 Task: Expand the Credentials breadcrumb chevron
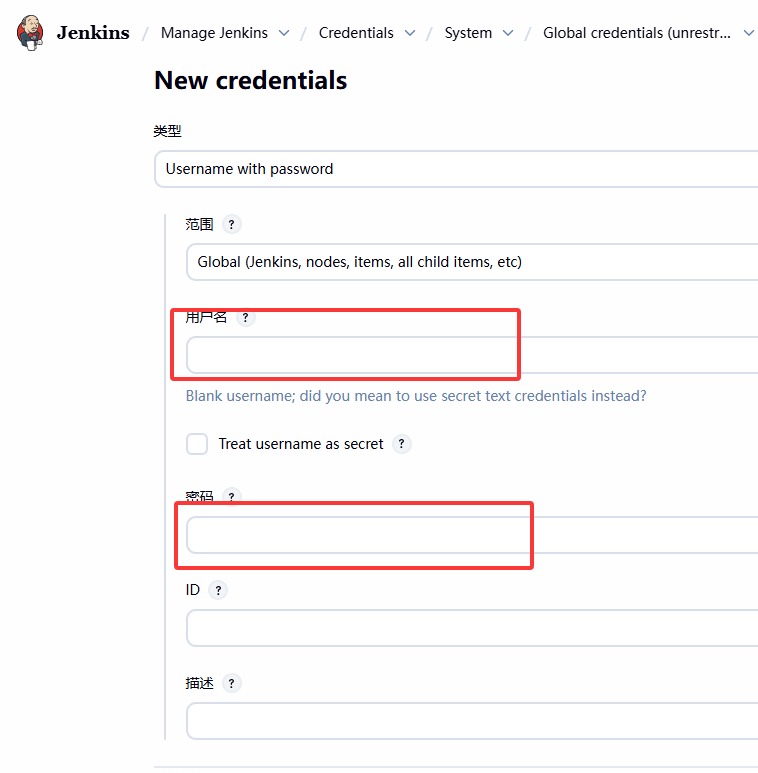pos(410,33)
